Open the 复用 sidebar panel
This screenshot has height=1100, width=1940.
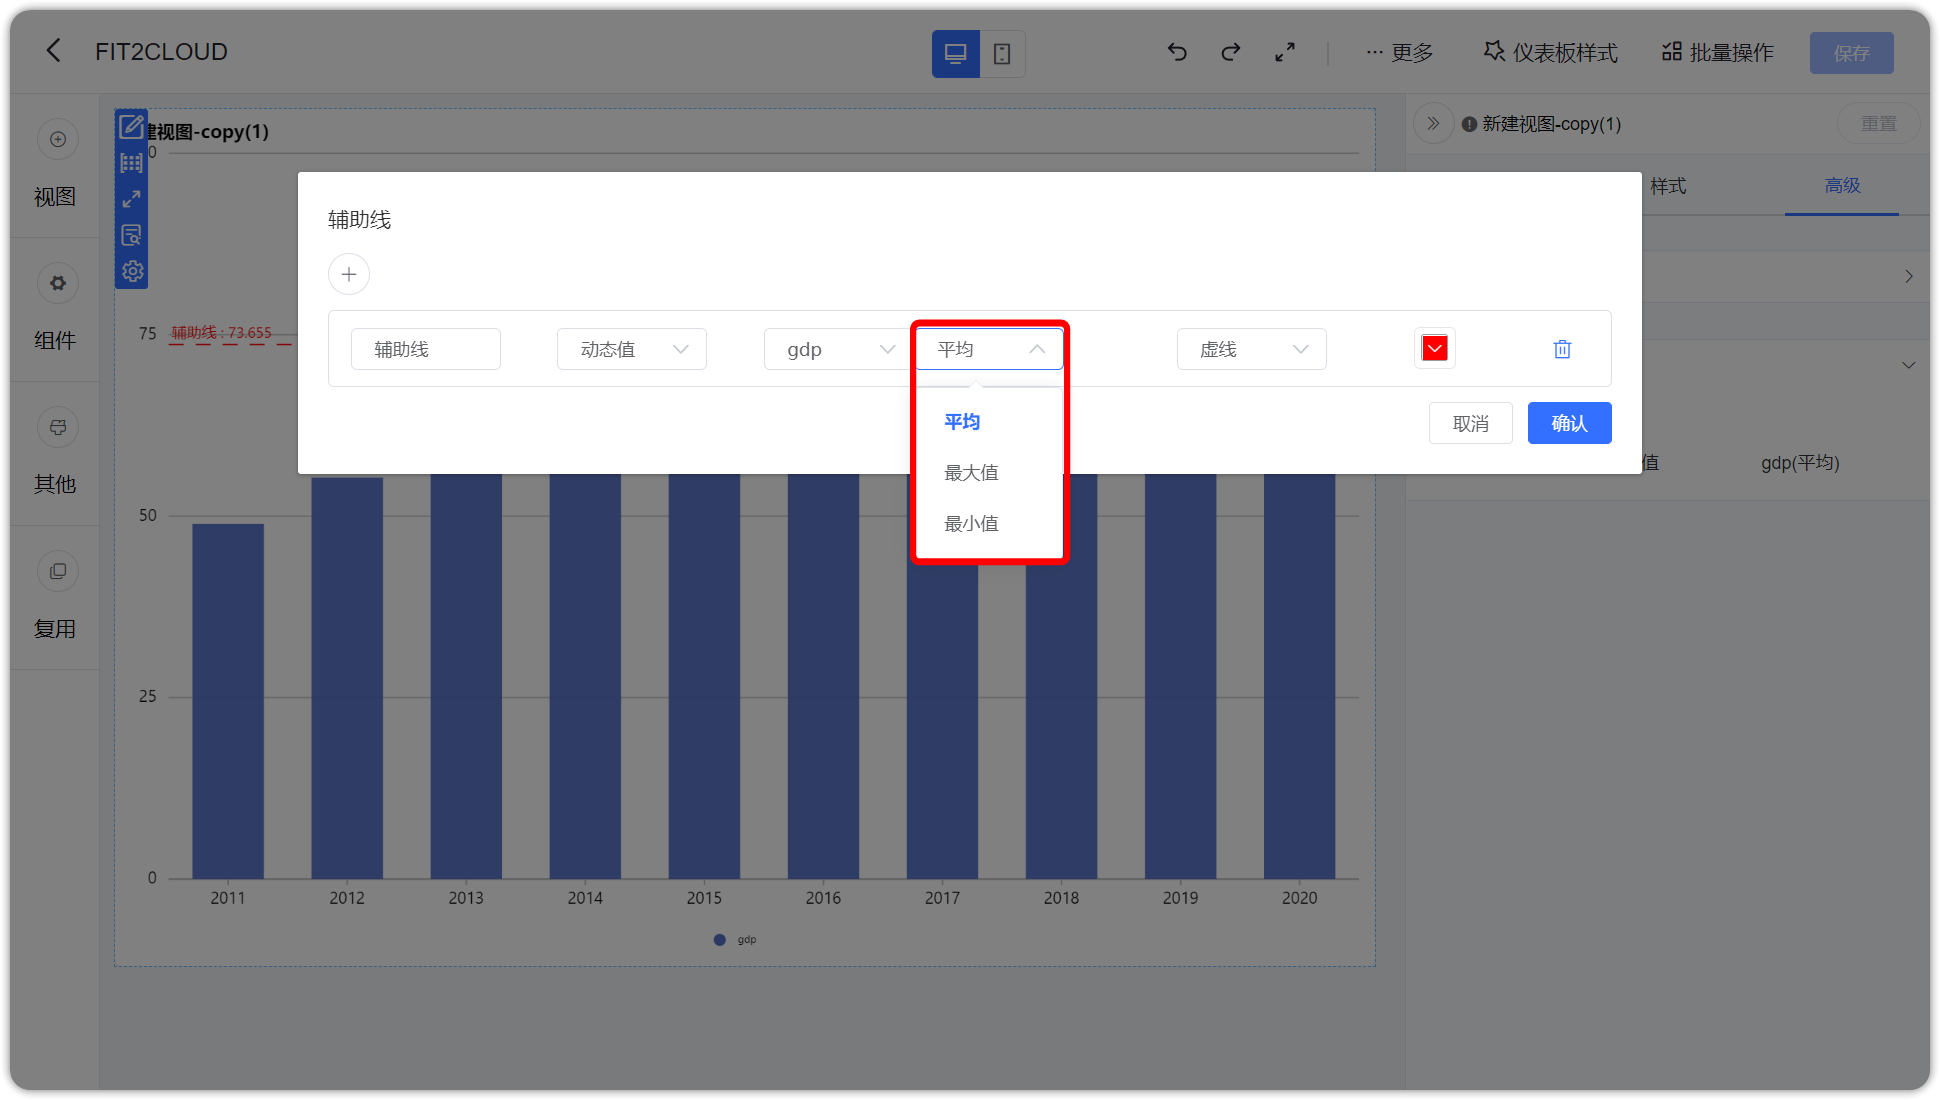click(x=55, y=598)
